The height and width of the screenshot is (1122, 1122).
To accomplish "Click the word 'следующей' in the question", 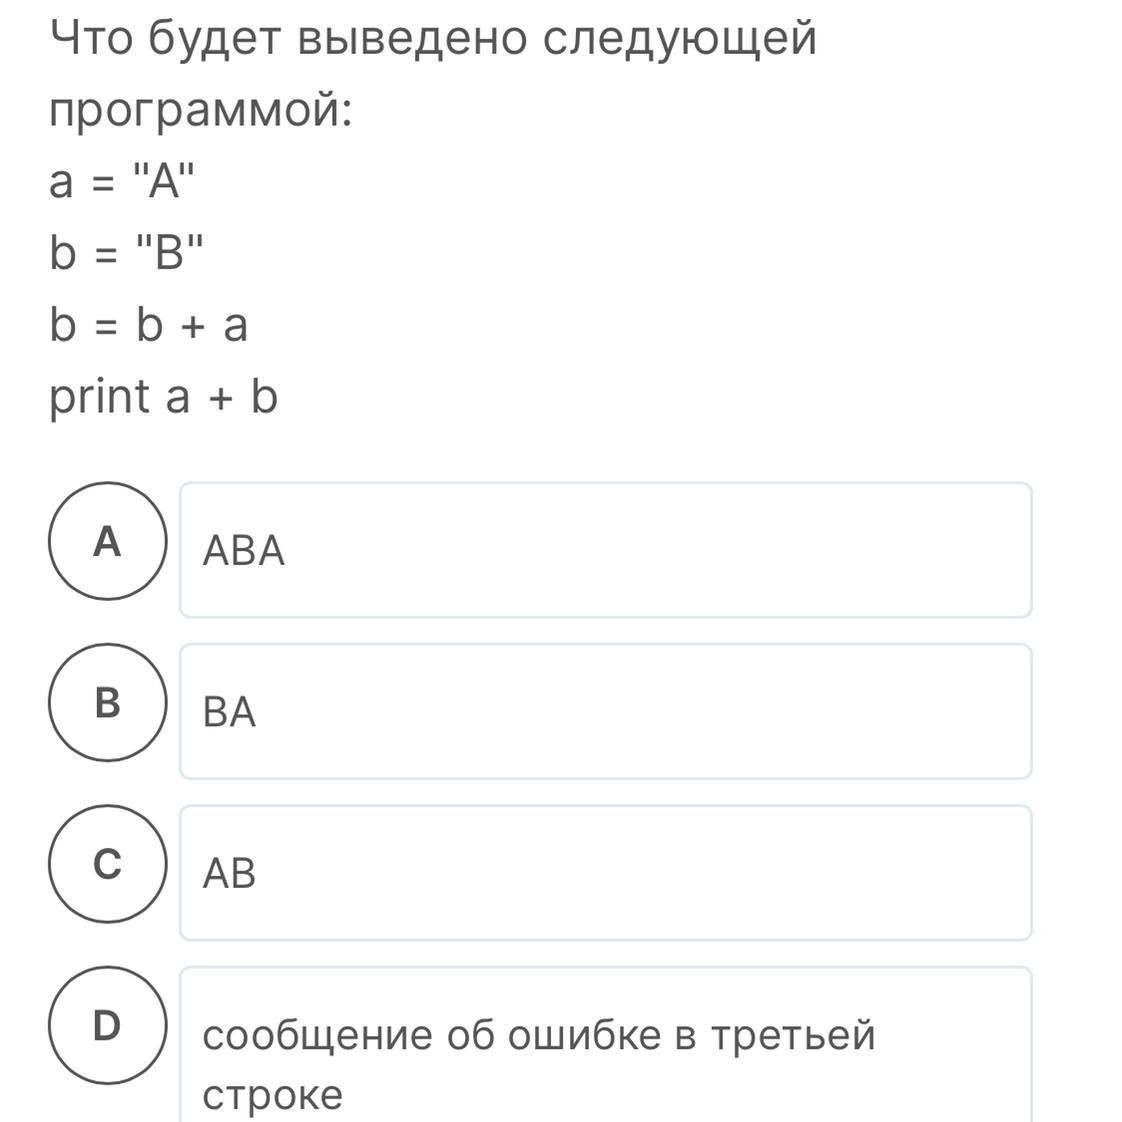I will pyautogui.click(x=680, y=40).
